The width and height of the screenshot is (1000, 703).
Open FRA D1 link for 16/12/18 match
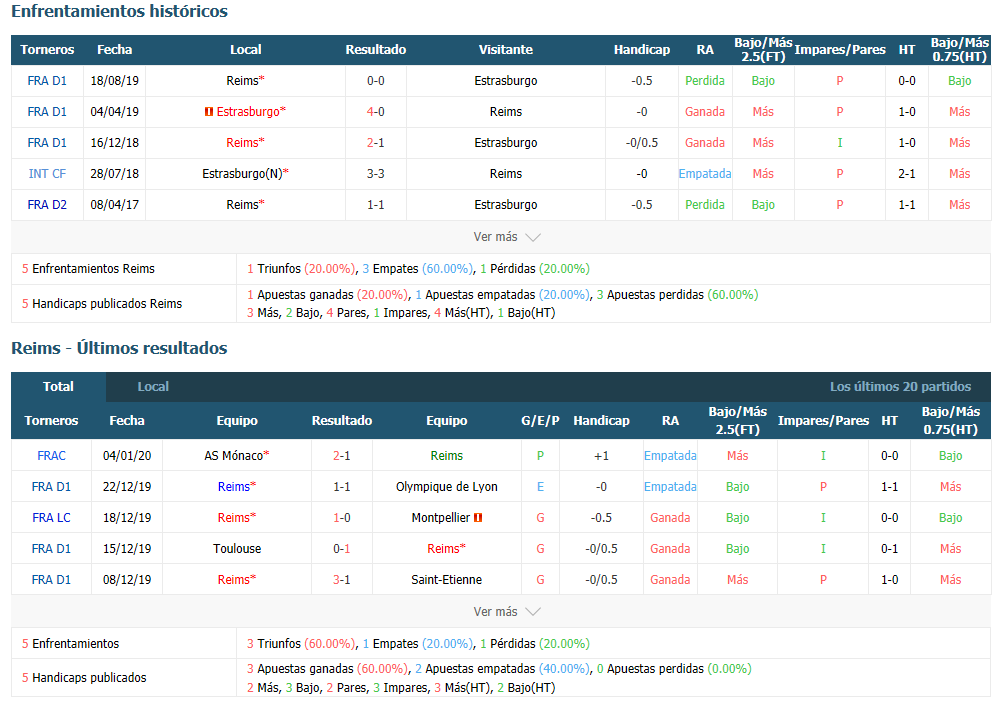coord(47,142)
